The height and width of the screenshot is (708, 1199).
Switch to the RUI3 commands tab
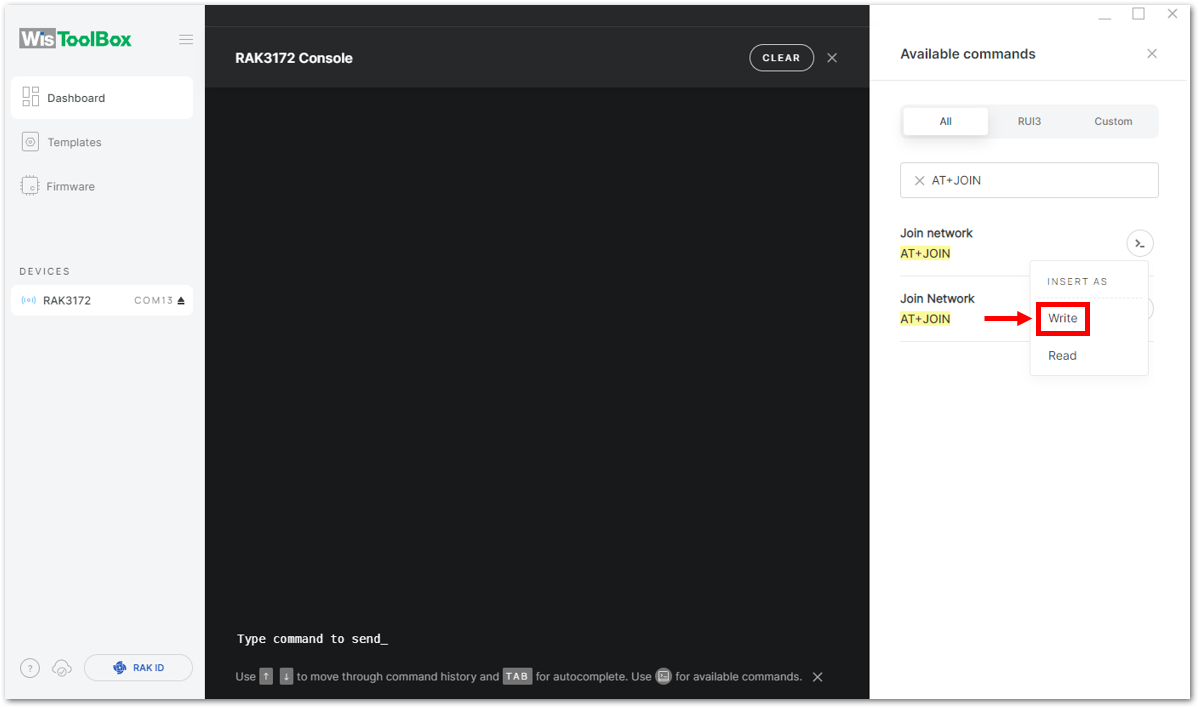pos(1029,122)
